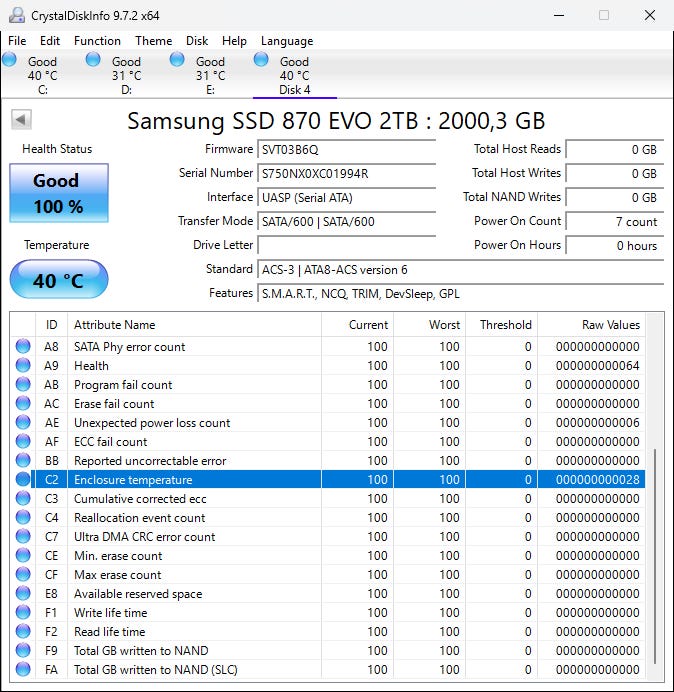Screen dimensions: 674x692
Task: Click blue orb for Reallocation event count
Action: point(23,517)
